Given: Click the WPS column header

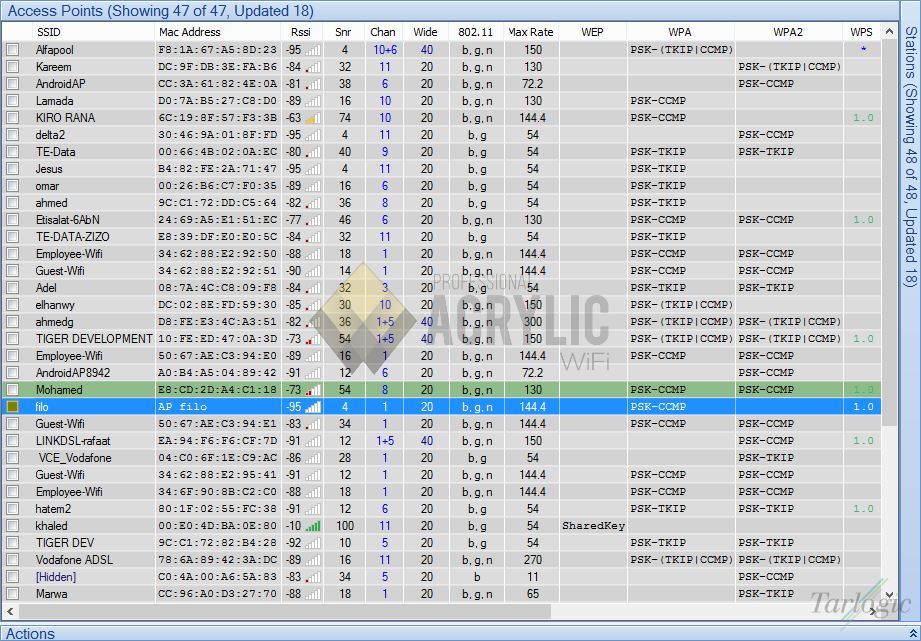Looking at the screenshot, I should 862,32.
